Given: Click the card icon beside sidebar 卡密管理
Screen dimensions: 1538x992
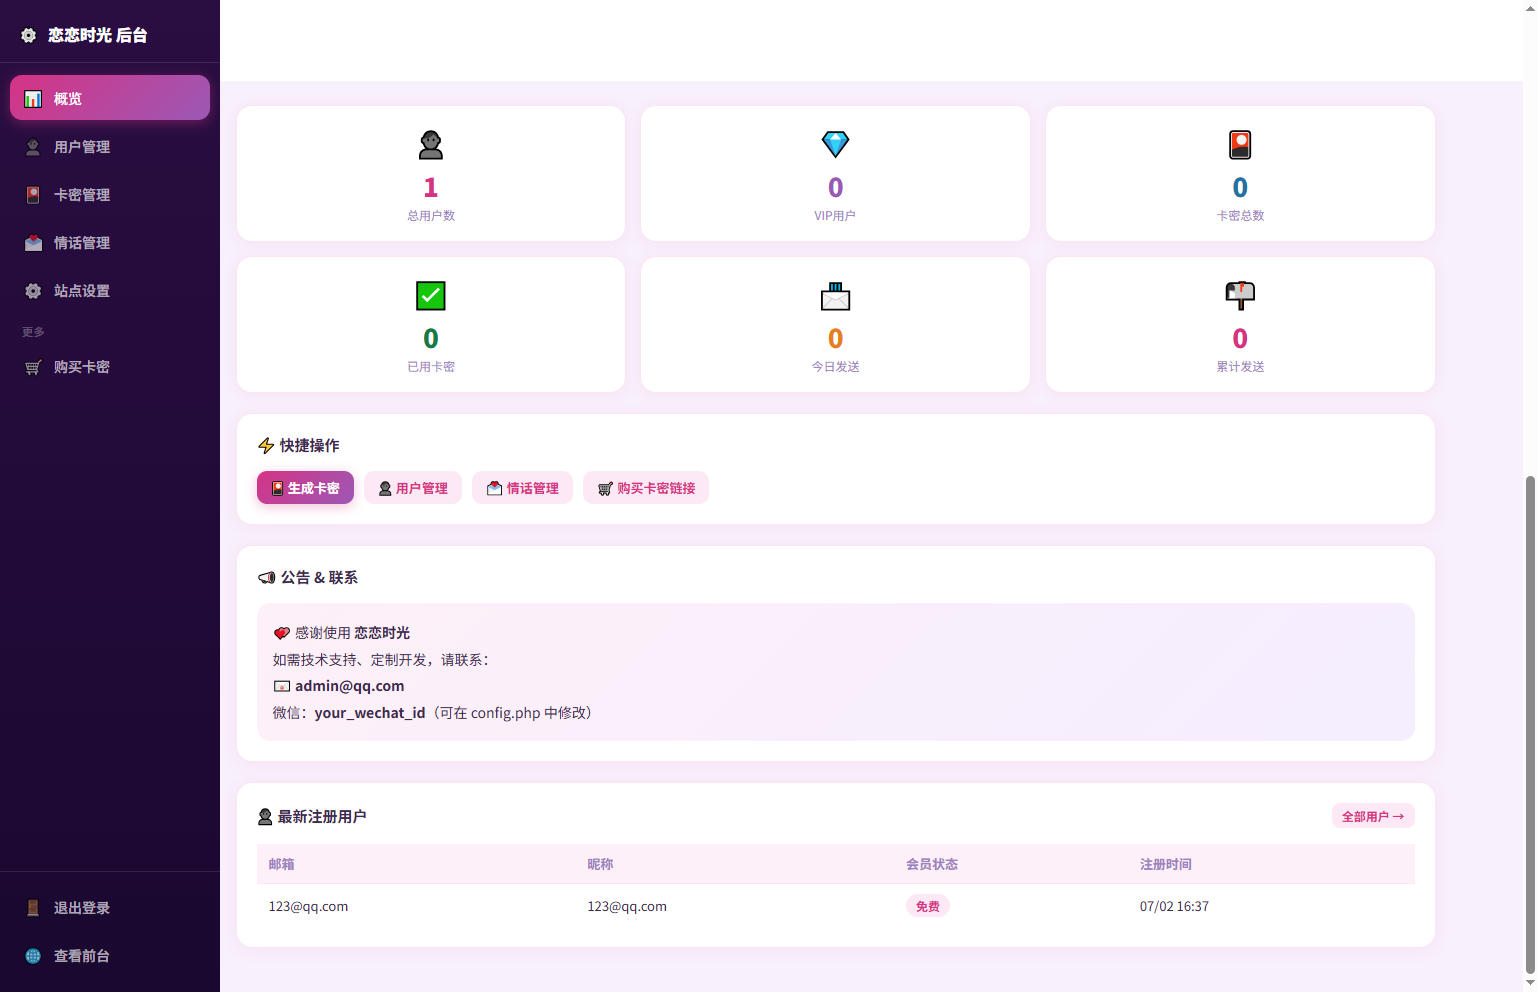Looking at the screenshot, I should point(33,195).
